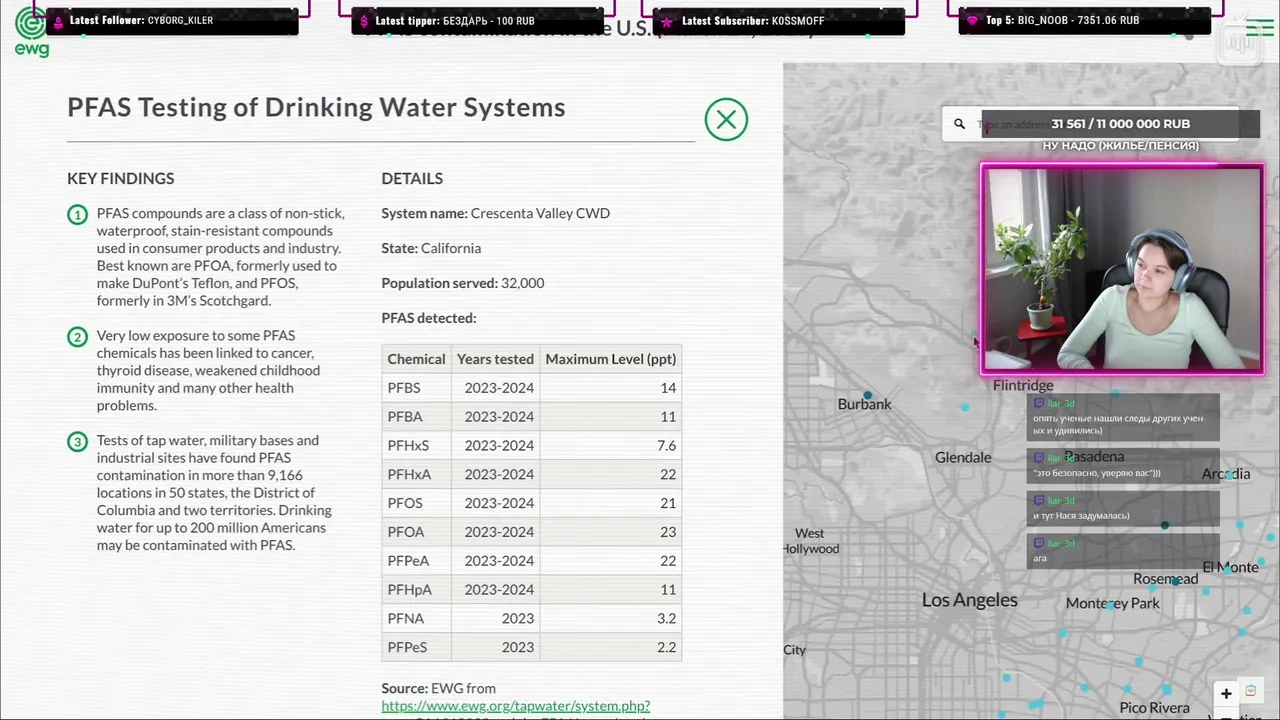Click the Monterey Park label on the map
The width and height of the screenshot is (1280, 720).
pos(1113,604)
